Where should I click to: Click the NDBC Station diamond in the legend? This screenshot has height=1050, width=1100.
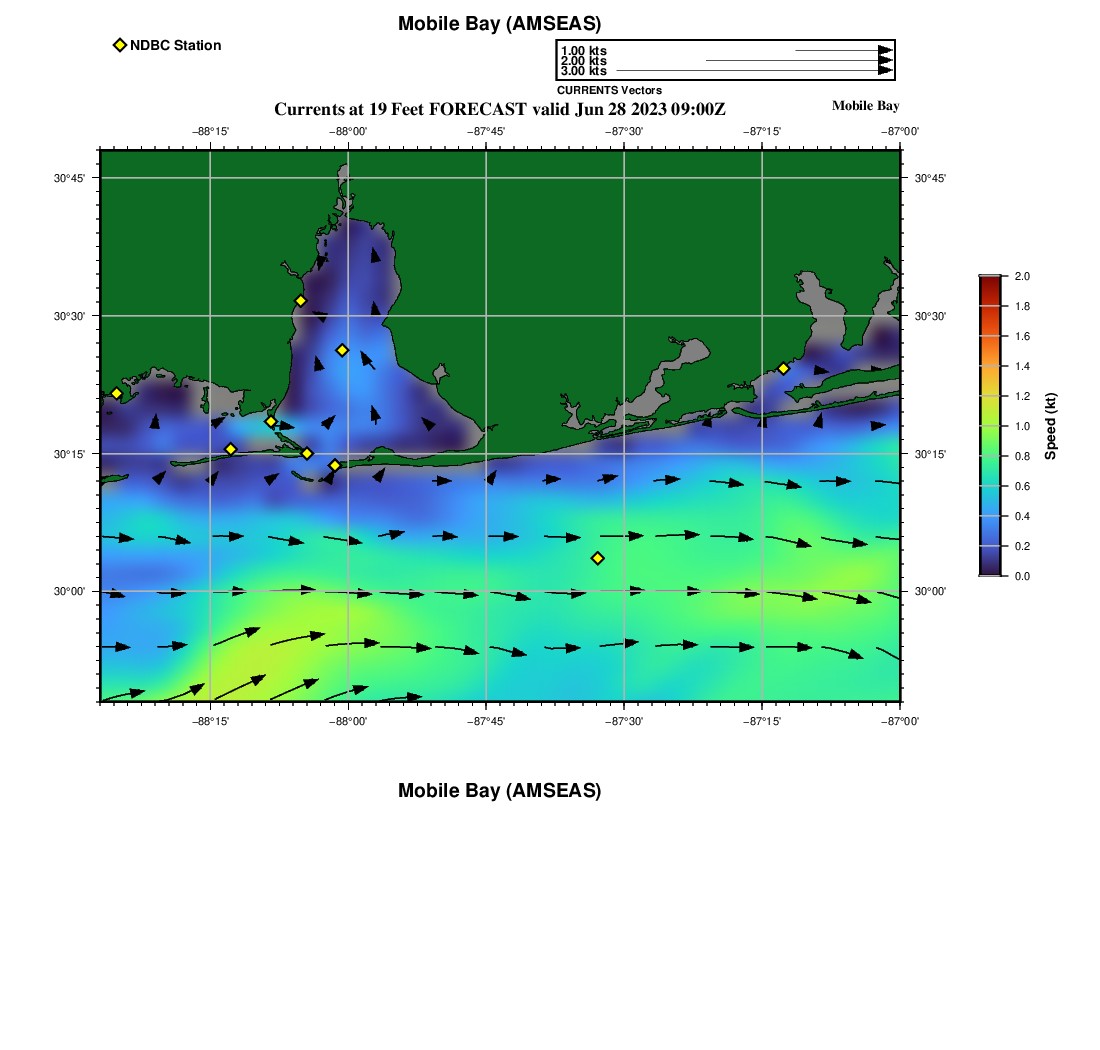point(120,45)
